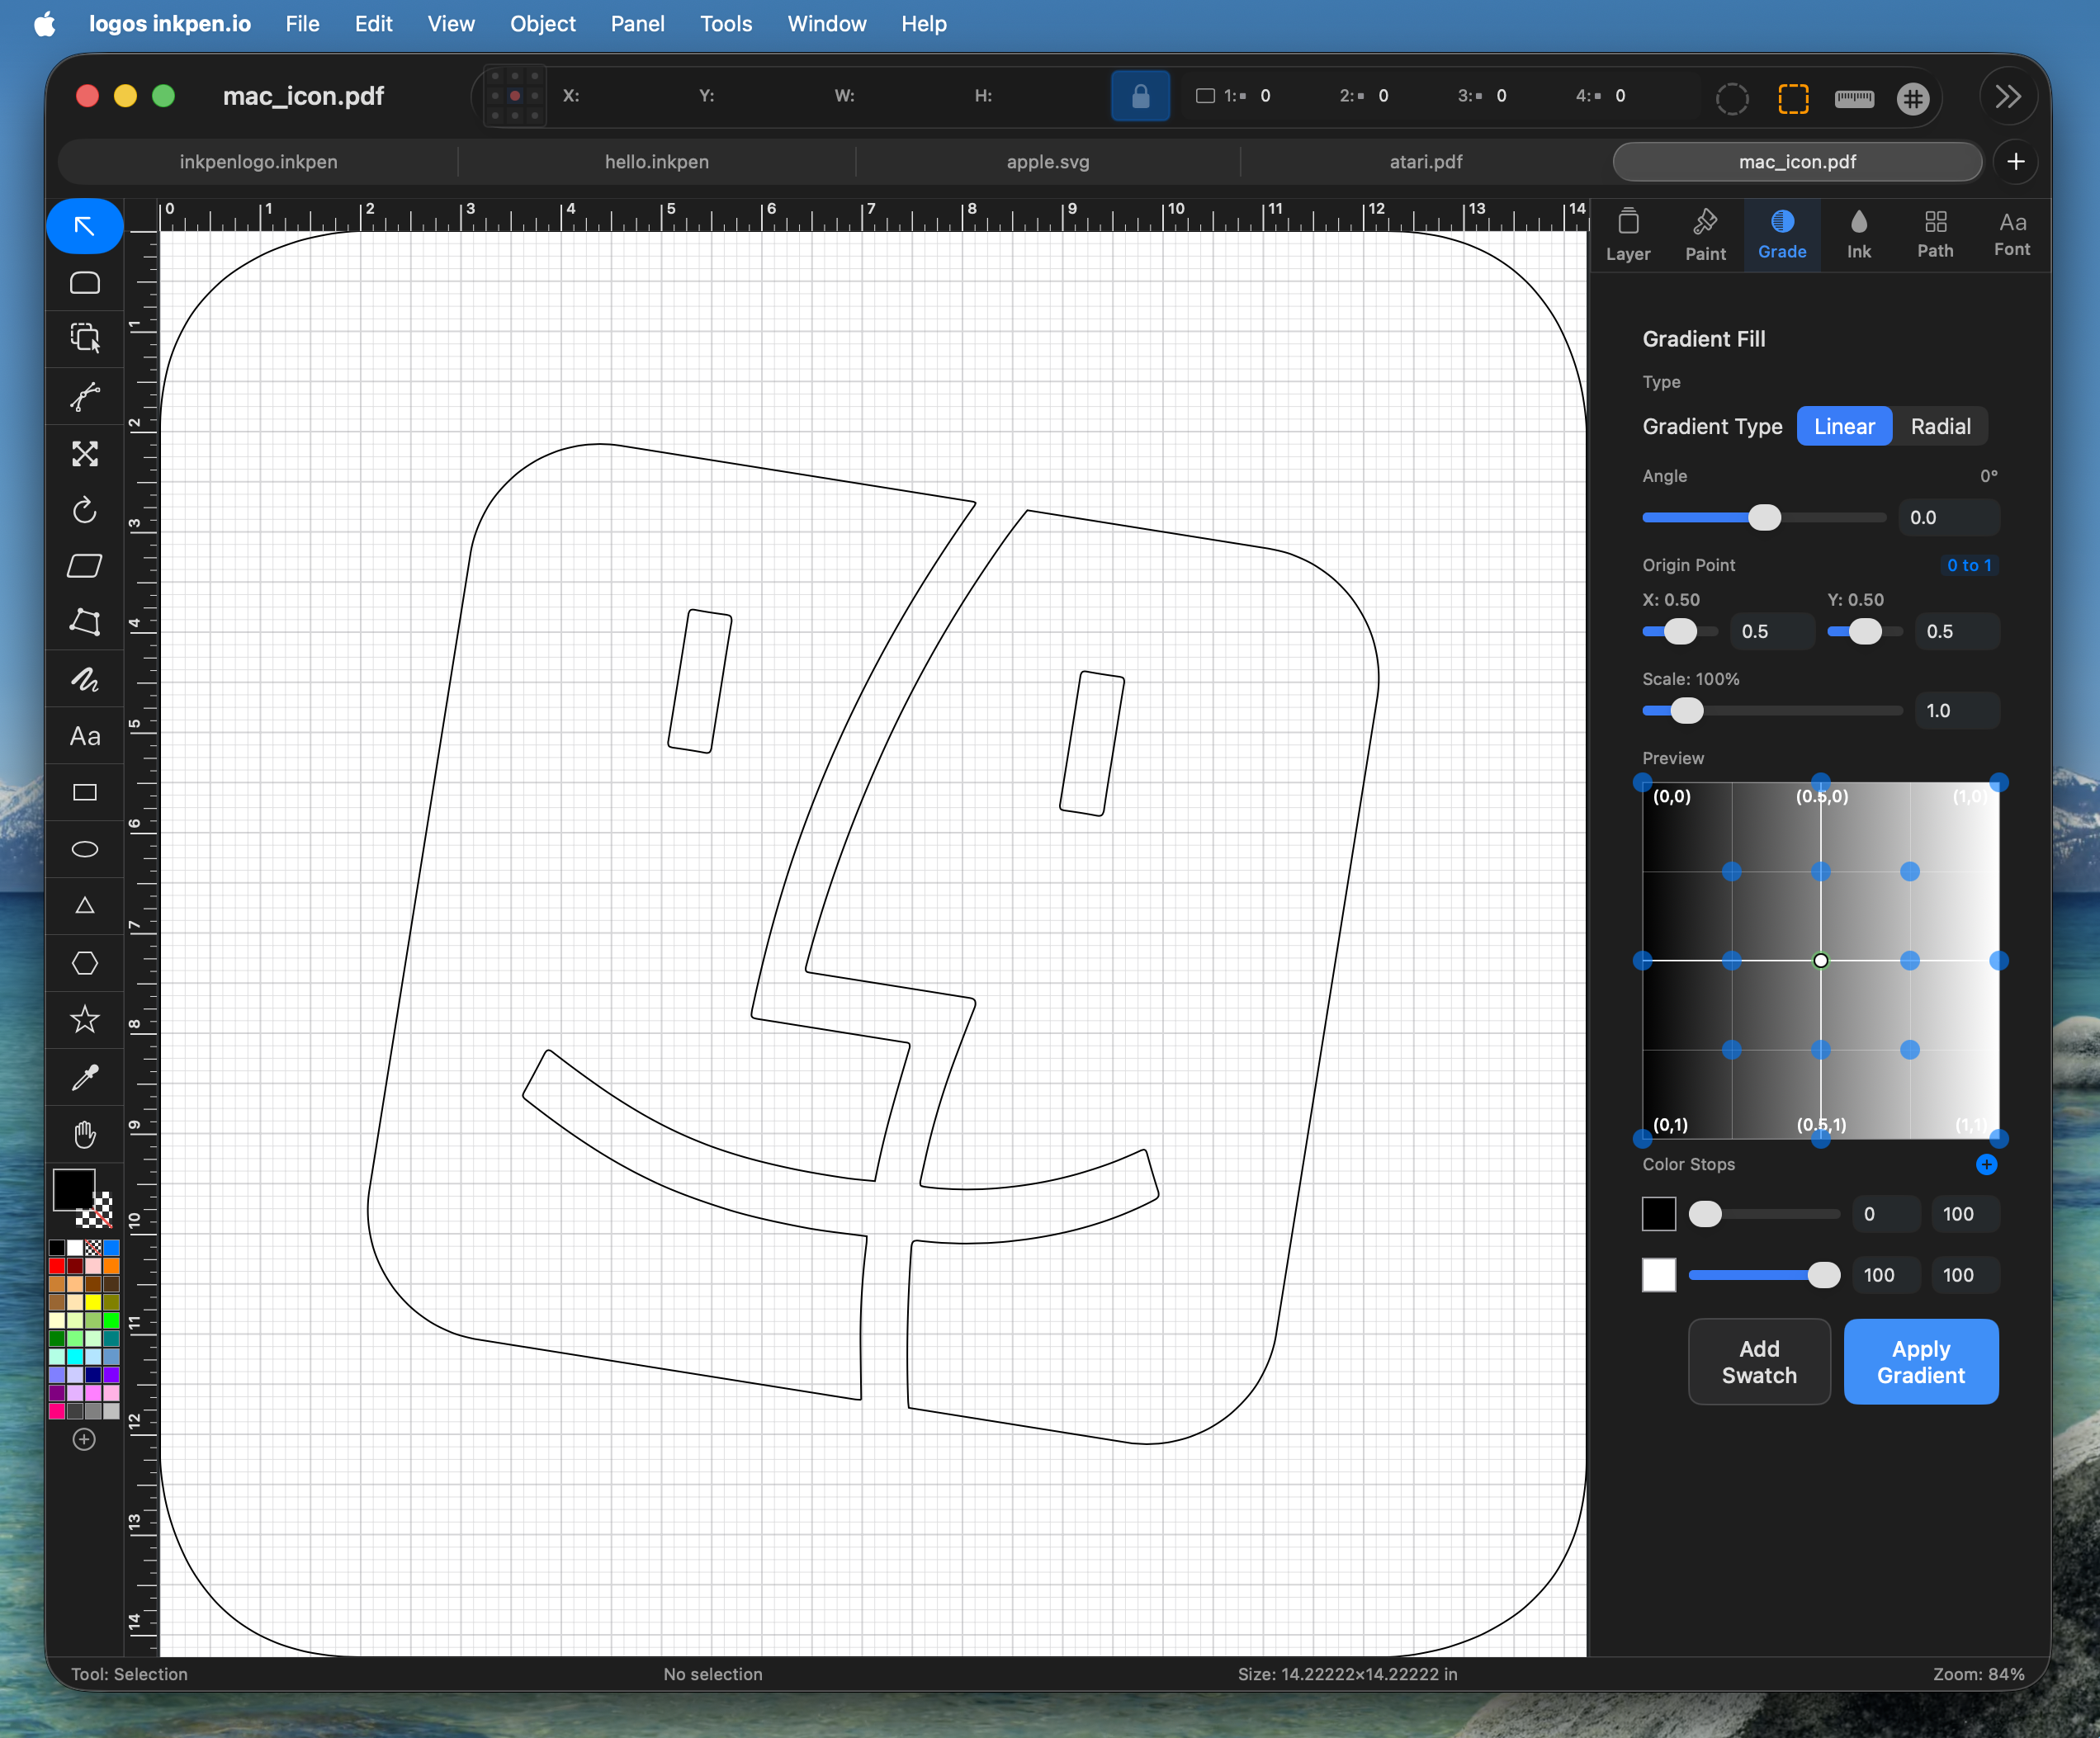Toggle the 0 to 1 origin range
Image resolution: width=2100 pixels, height=1738 pixels.
pyautogui.click(x=1968, y=565)
